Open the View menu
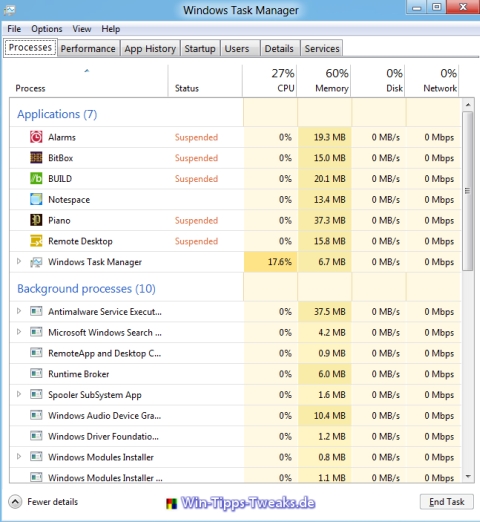480x522 pixels. [x=82, y=29]
